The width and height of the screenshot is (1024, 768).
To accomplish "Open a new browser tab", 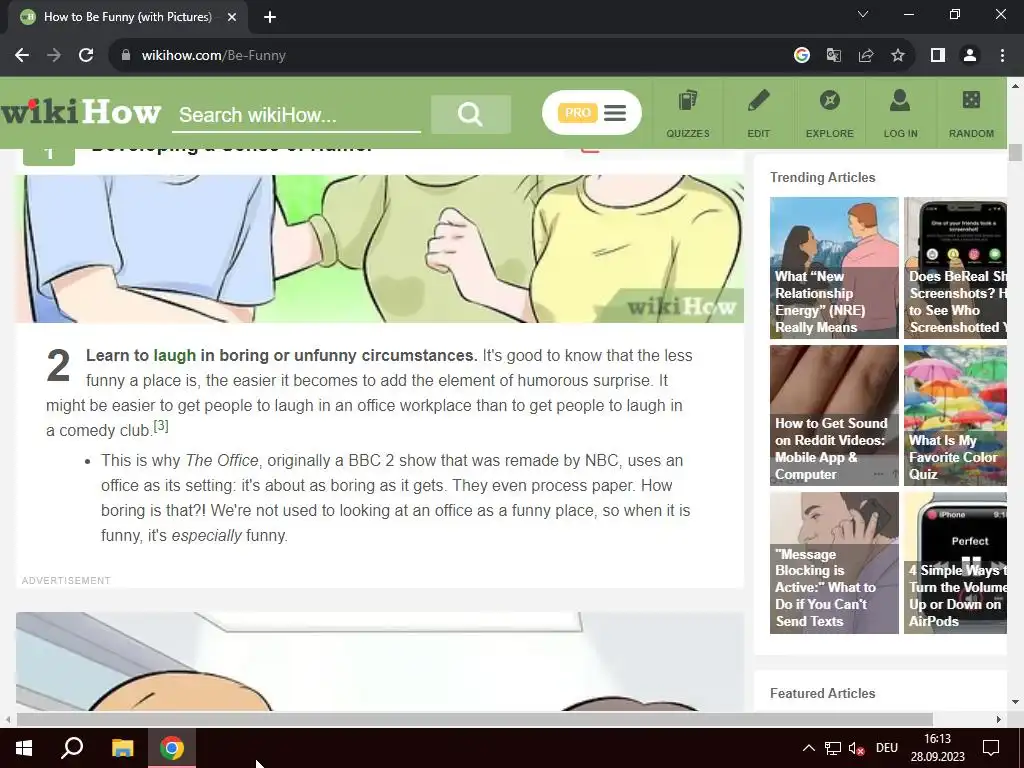I will (x=270, y=17).
